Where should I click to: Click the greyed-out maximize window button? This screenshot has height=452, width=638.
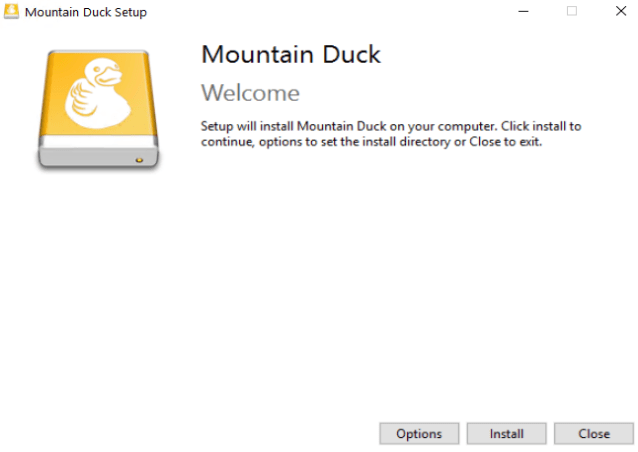click(572, 12)
